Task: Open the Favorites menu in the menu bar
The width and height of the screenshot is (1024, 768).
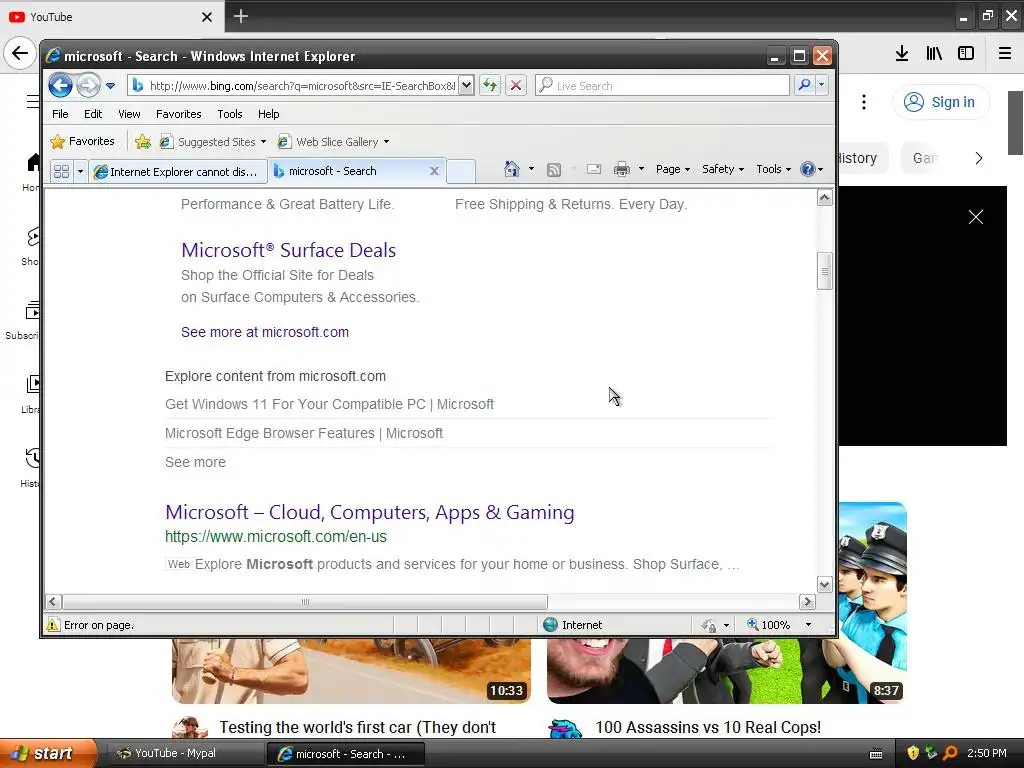Action: (178, 114)
